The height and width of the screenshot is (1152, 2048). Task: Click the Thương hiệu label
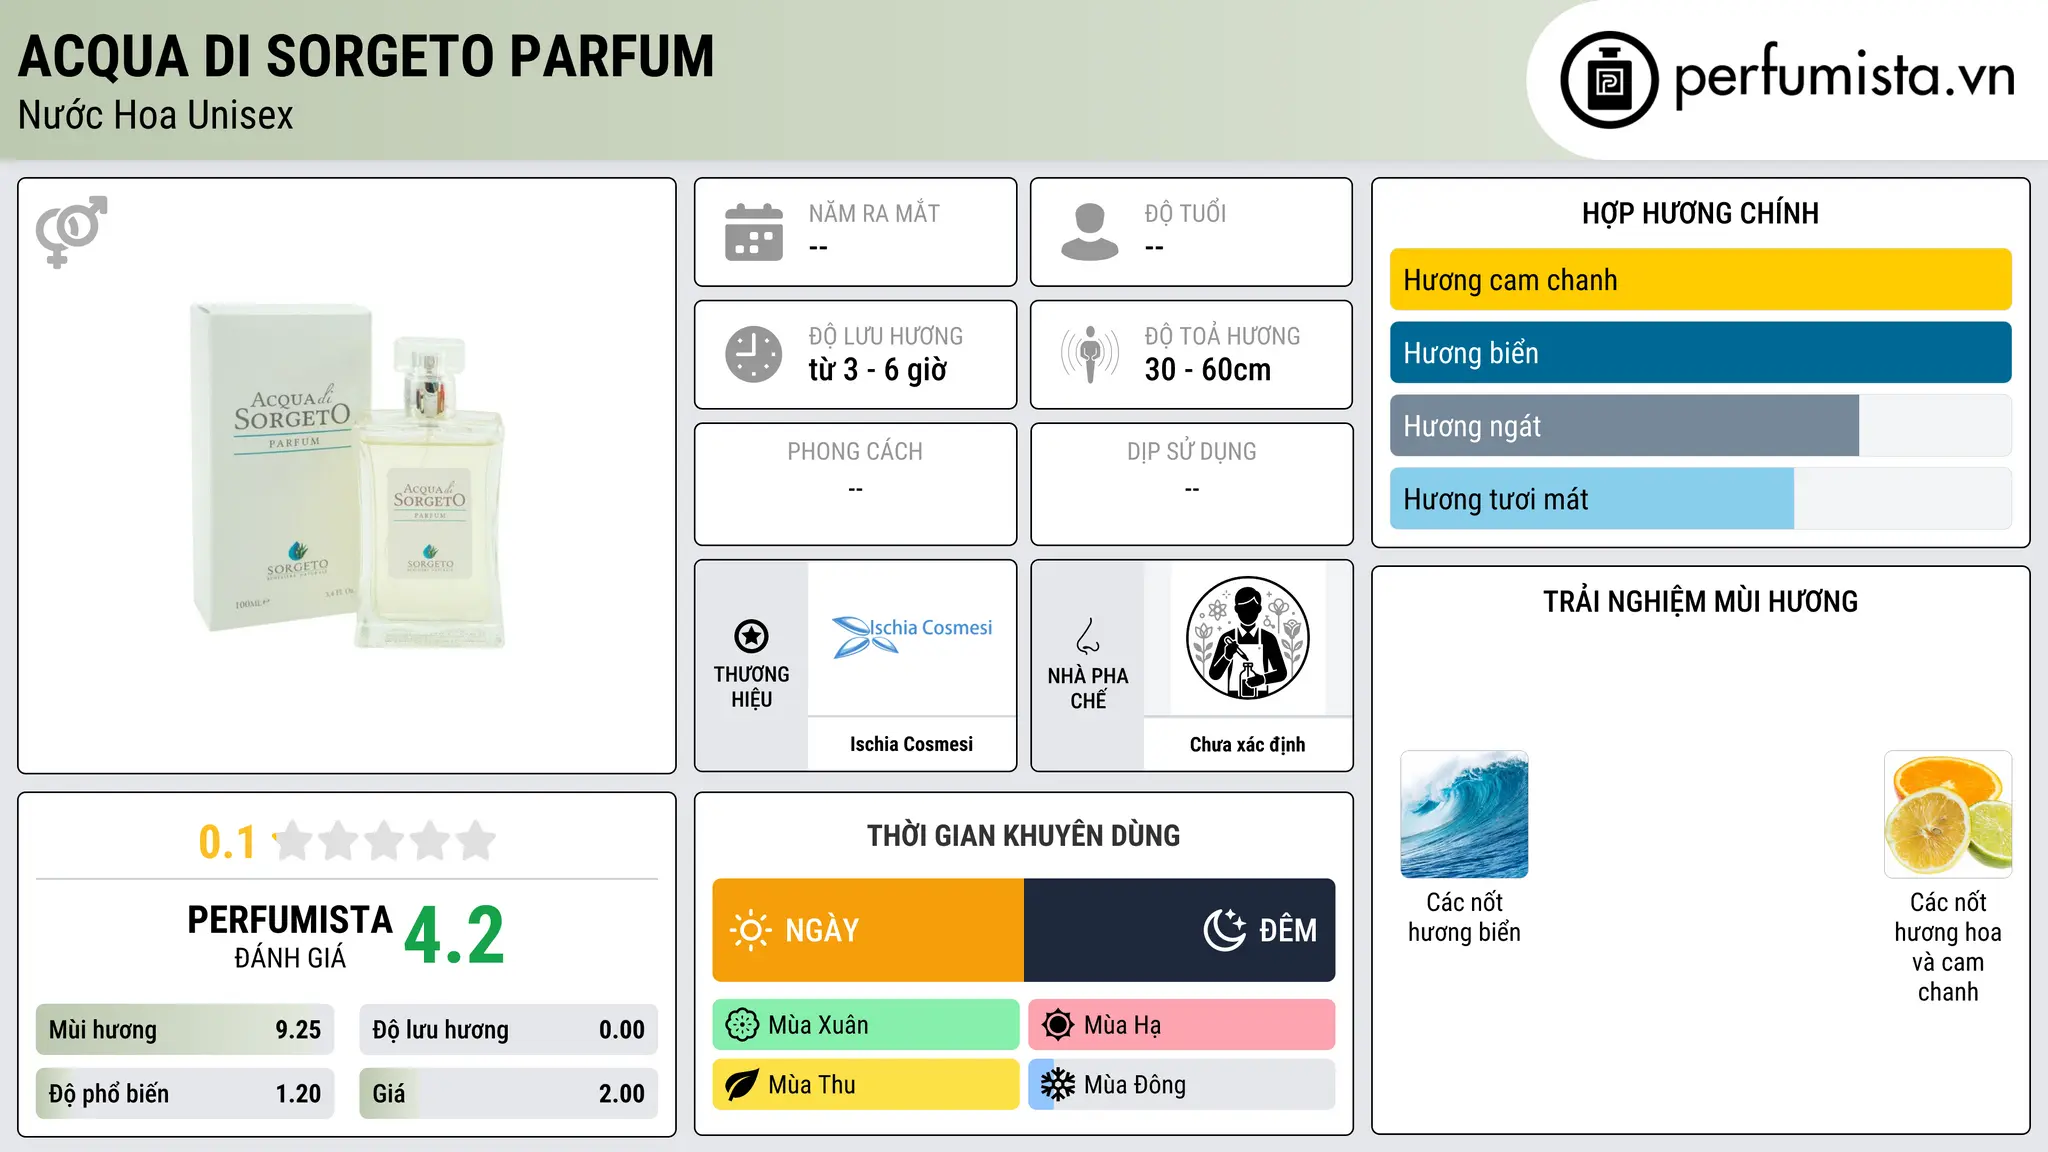click(751, 687)
